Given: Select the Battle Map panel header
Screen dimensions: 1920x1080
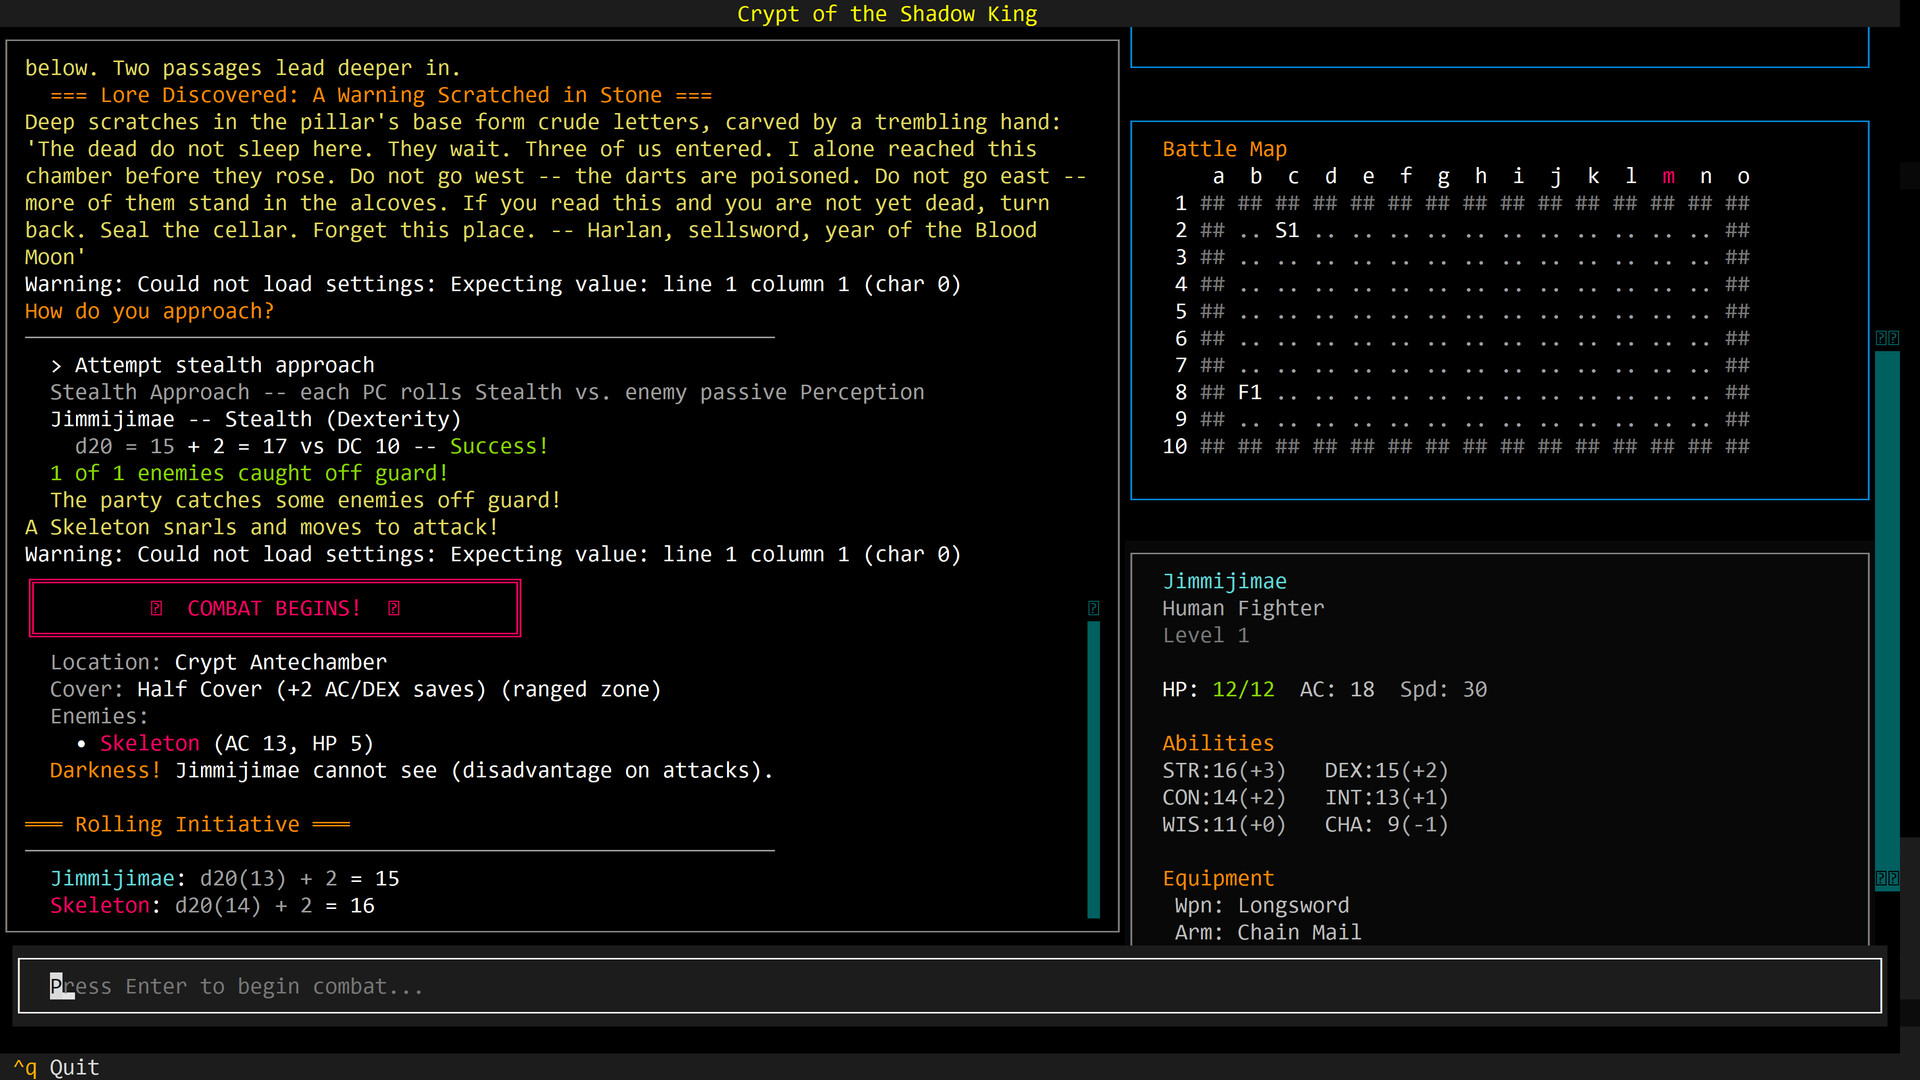Looking at the screenshot, I should [1224, 148].
